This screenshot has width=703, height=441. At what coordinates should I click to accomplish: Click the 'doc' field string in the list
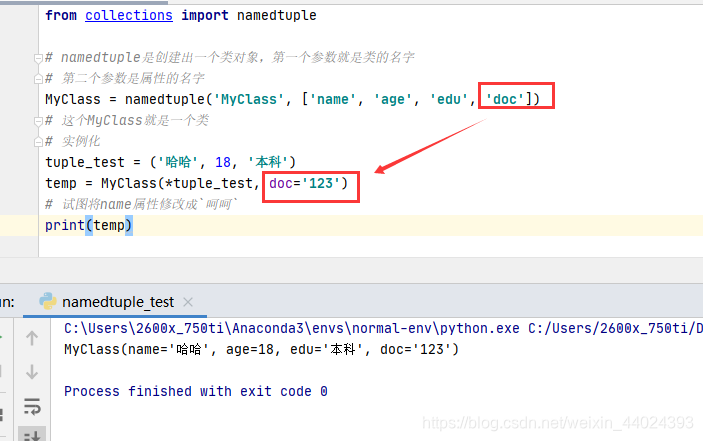(505, 99)
